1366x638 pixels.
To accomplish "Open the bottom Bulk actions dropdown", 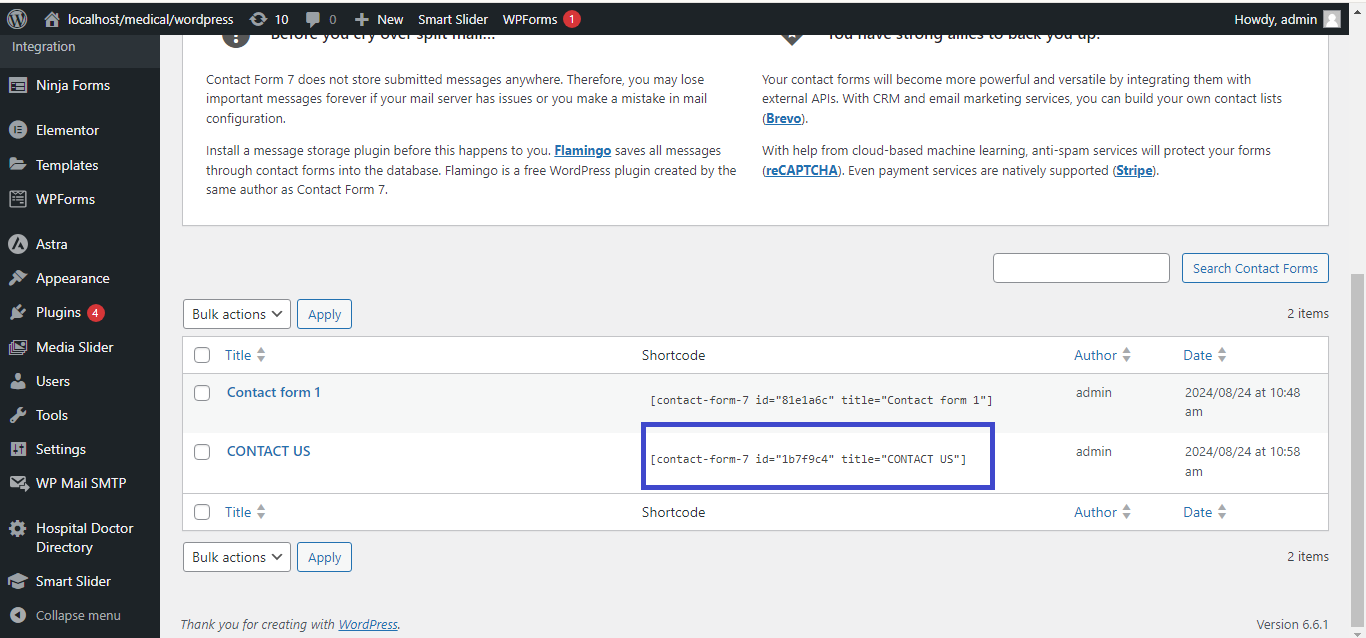I will click(x=237, y=557).
